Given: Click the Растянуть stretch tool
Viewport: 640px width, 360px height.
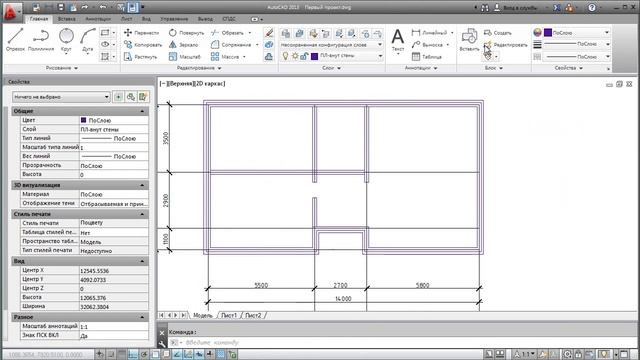Looking at the screenshot, I should 140,57.
